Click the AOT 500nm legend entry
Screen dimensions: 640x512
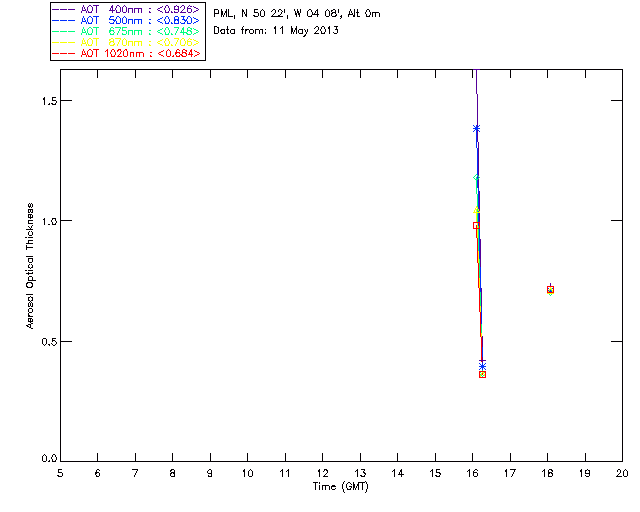click(x=126, y=20)
